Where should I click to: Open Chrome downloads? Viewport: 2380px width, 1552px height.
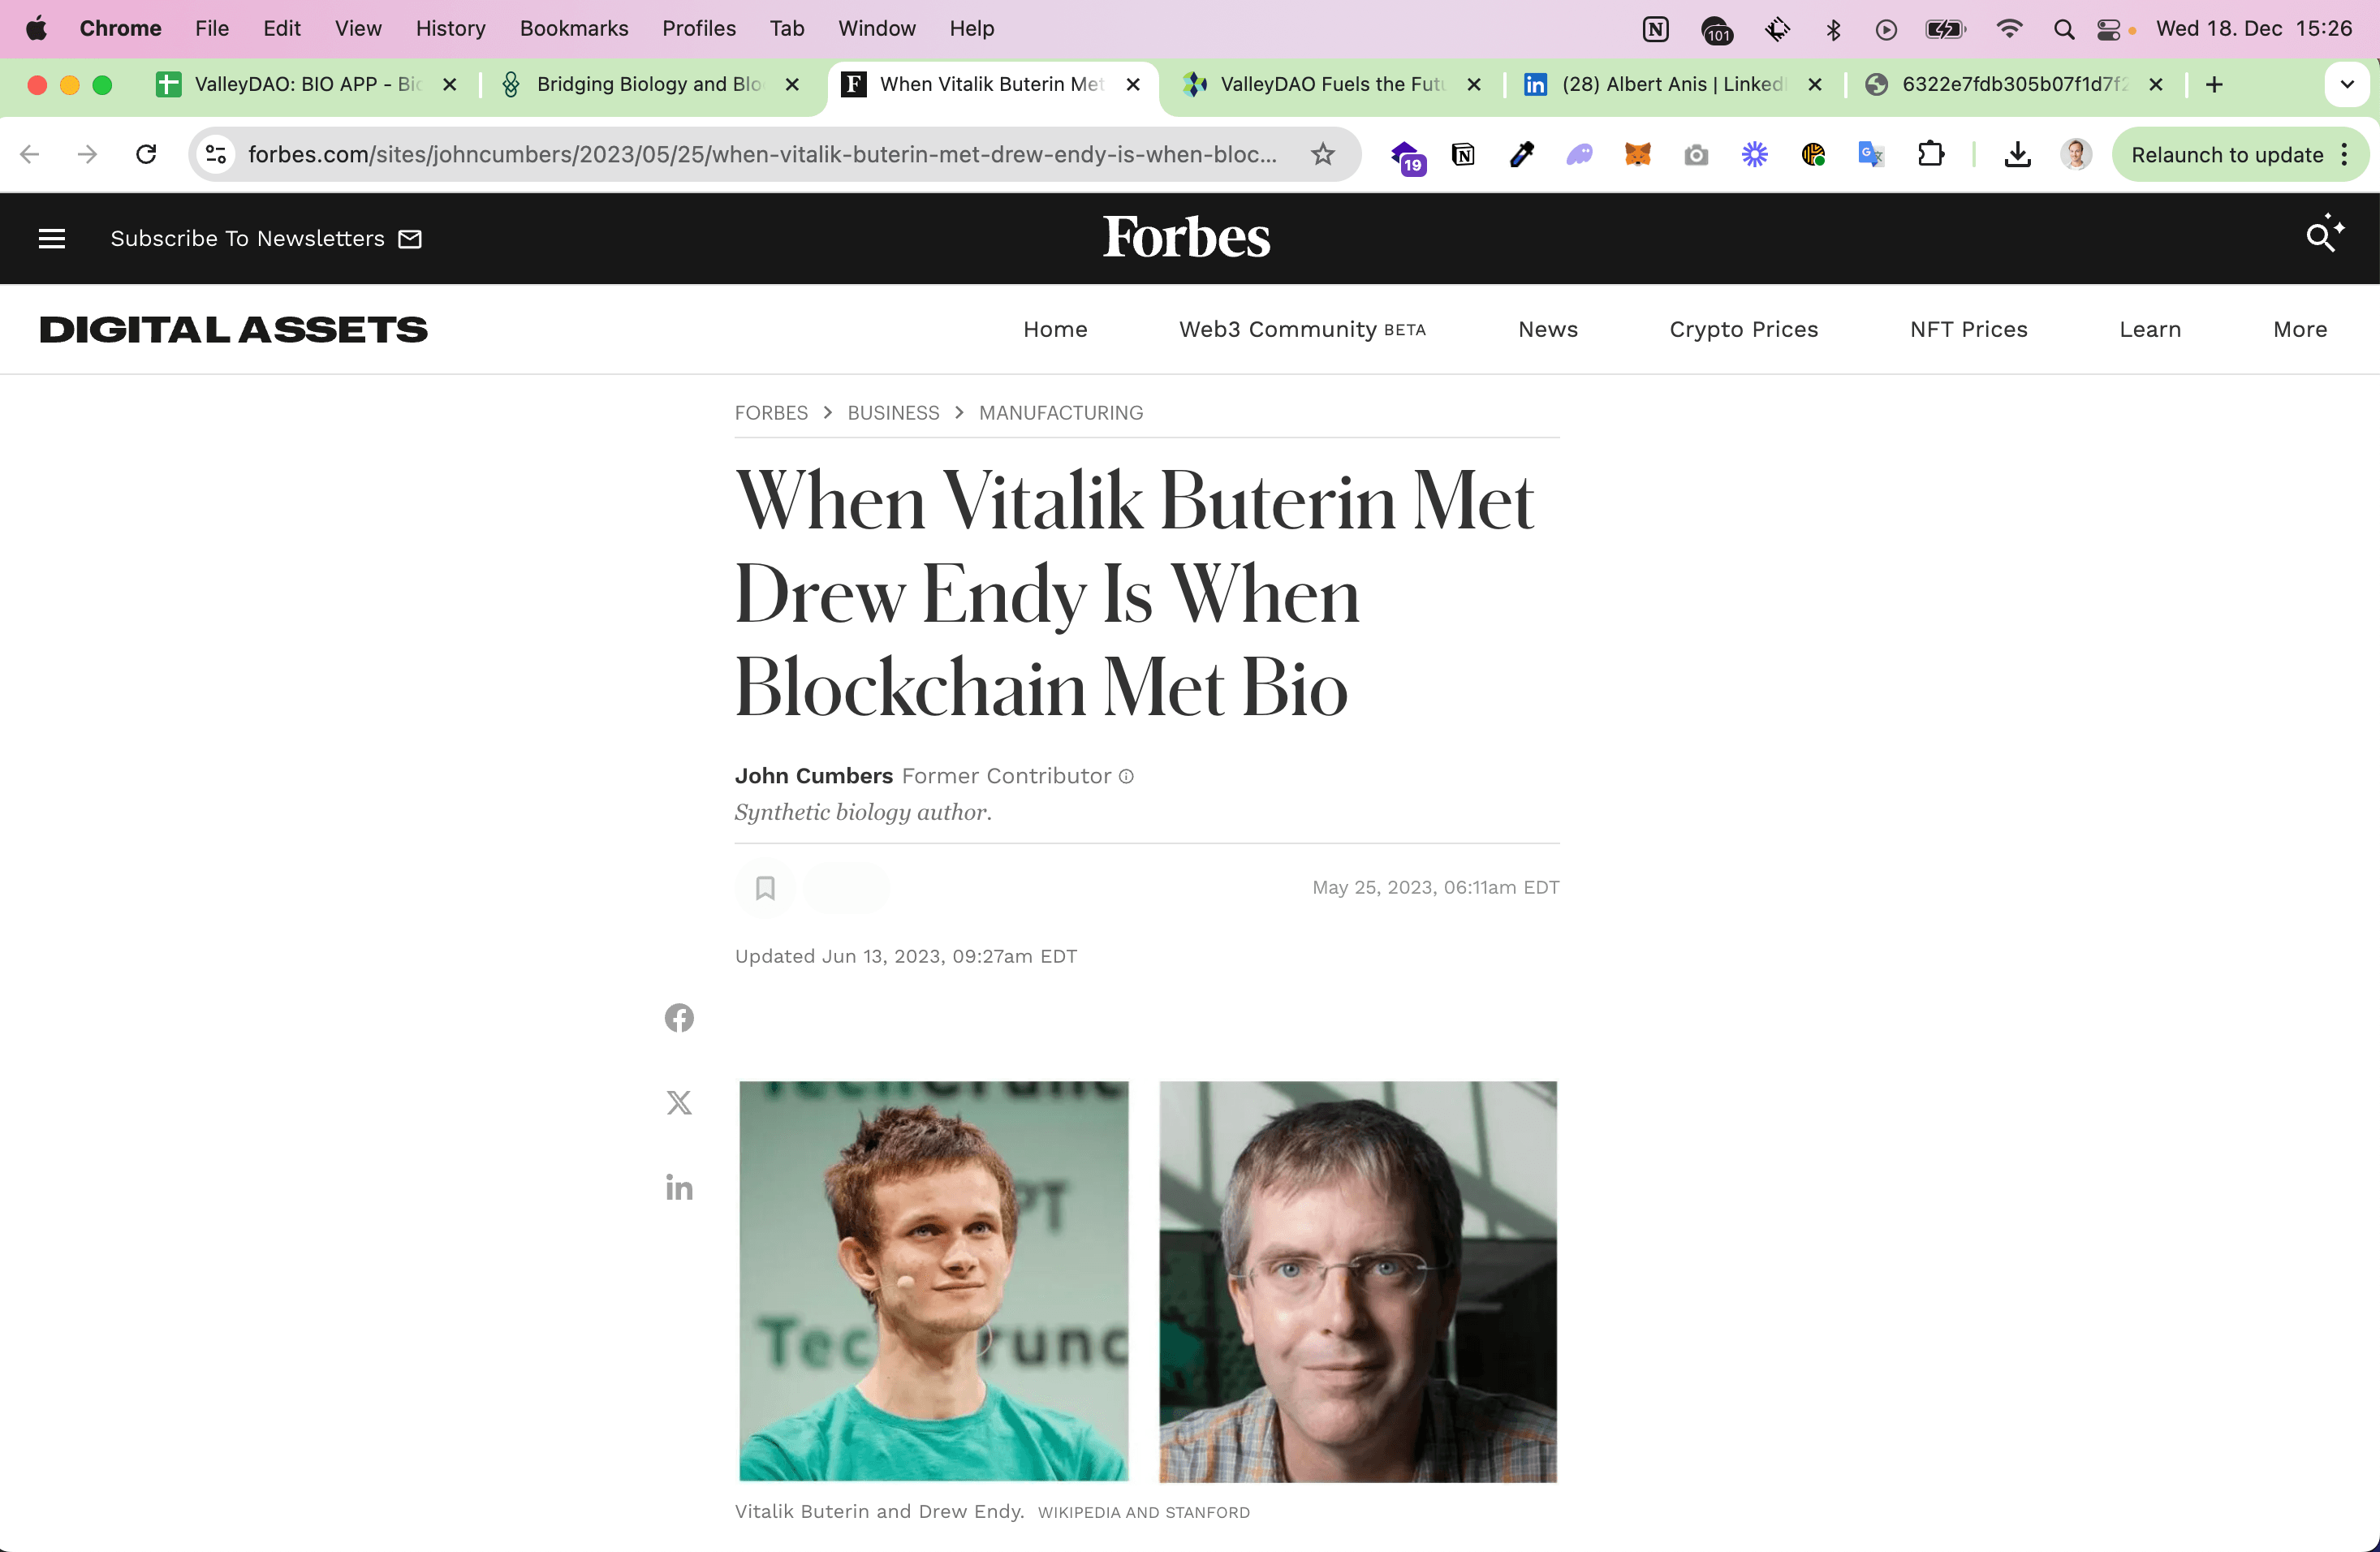pyautogui.click(x=2017, y=154)
